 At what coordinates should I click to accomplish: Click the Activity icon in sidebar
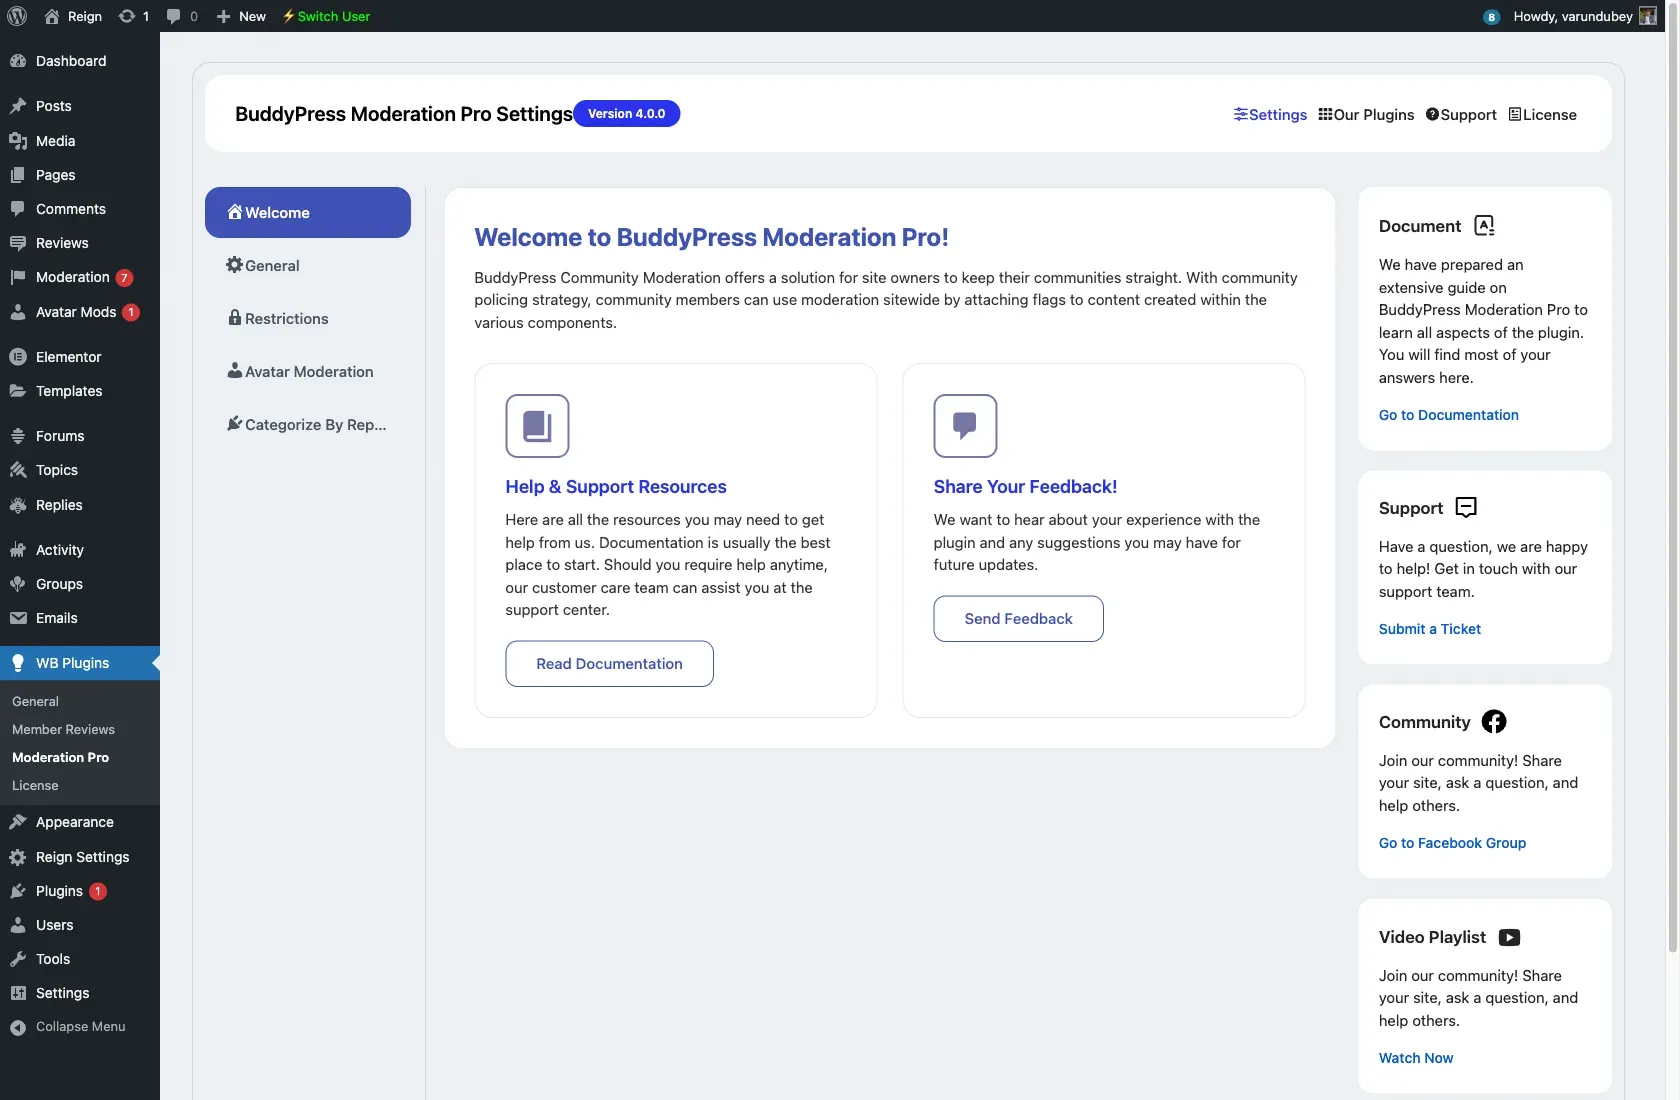tap(18, 550)
